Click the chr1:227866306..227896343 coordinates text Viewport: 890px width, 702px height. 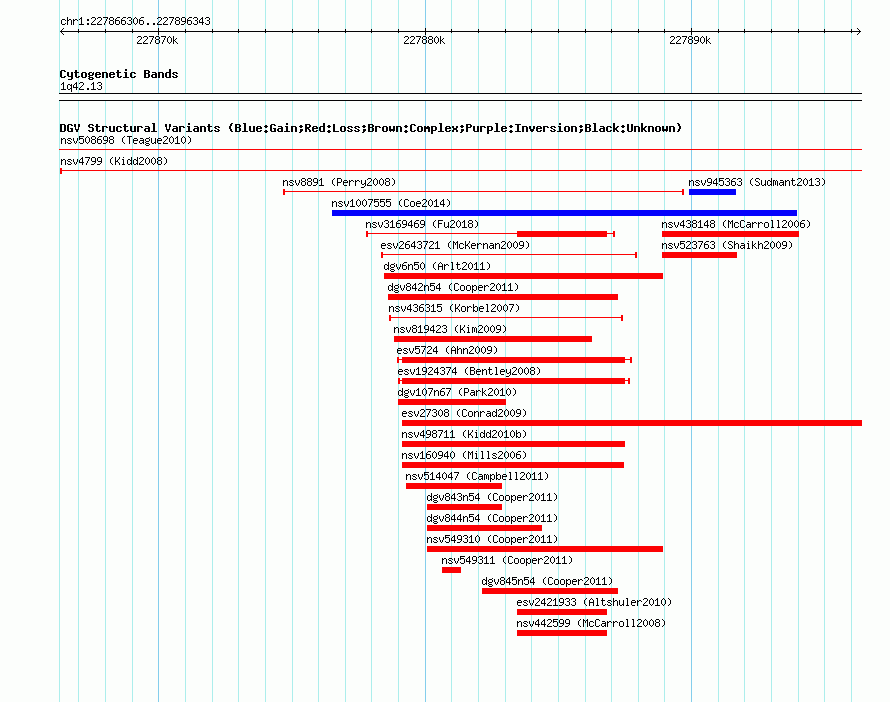point(135,21)
